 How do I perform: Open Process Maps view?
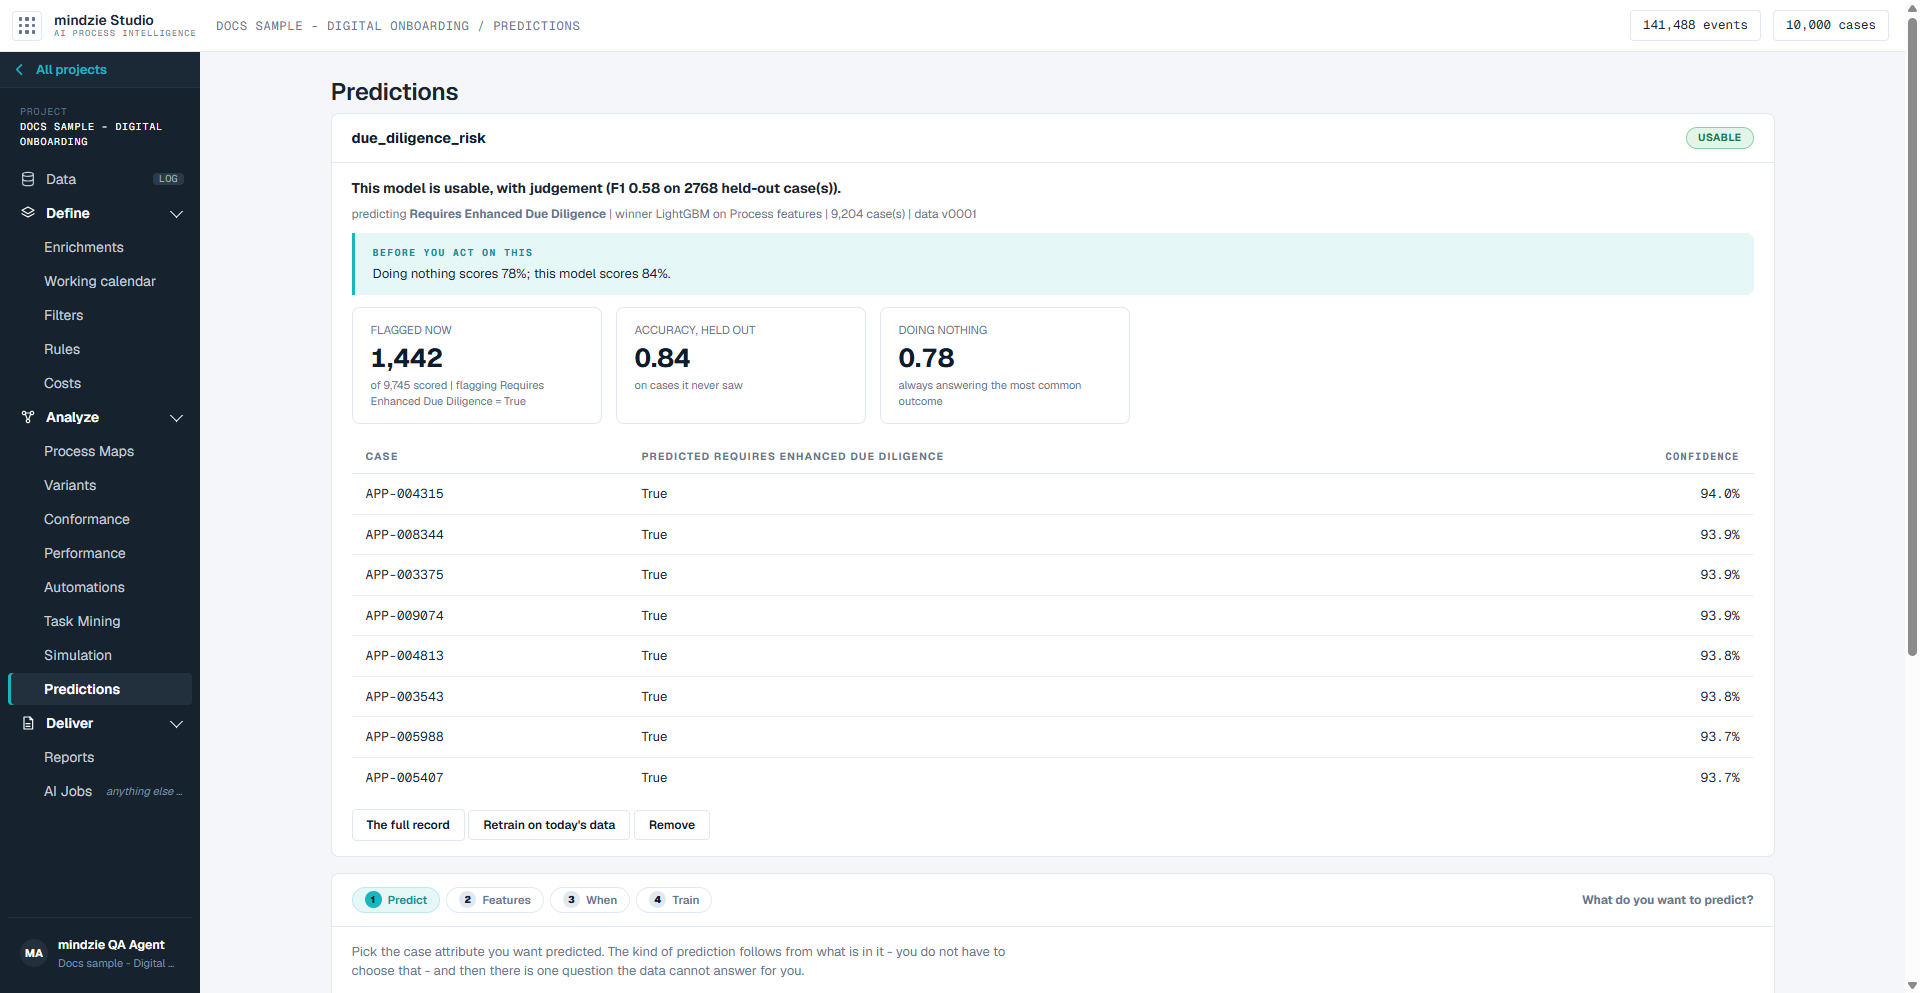(x=89, y=451)
